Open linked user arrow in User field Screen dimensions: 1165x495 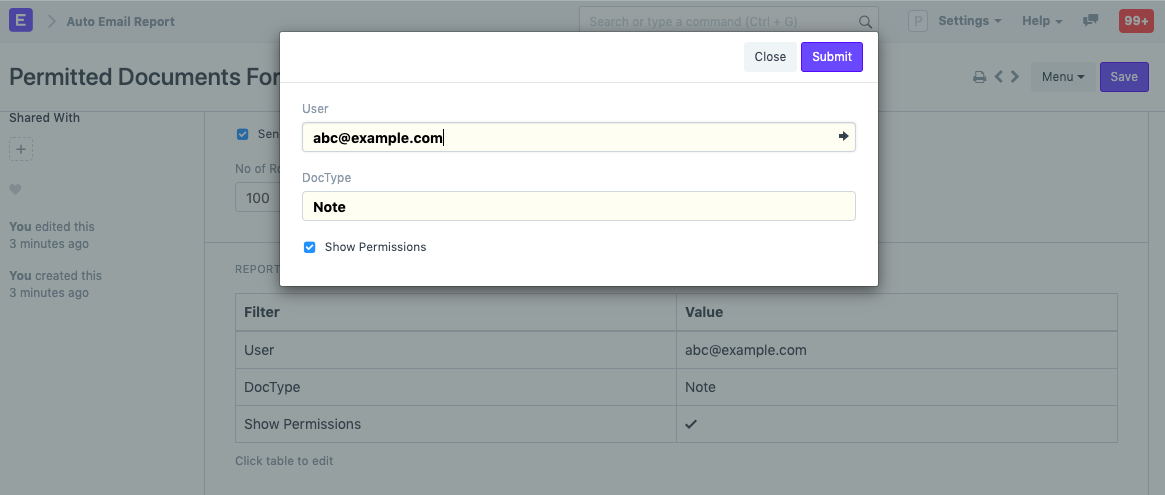pos(843,137)
